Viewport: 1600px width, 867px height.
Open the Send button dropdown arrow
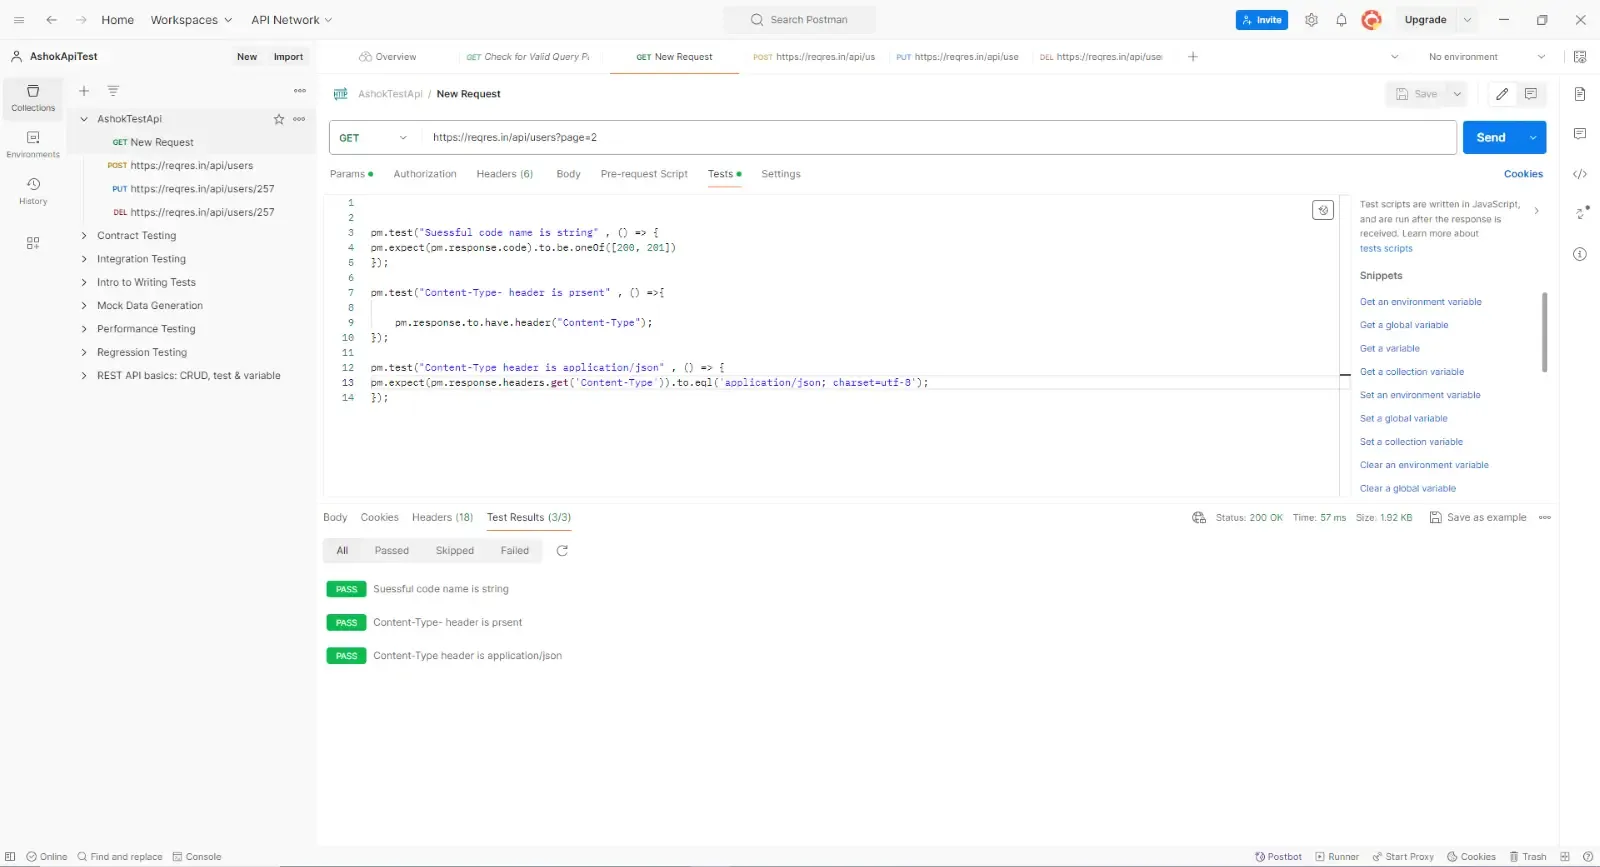pyautogui.click(x=1533, y=138)
